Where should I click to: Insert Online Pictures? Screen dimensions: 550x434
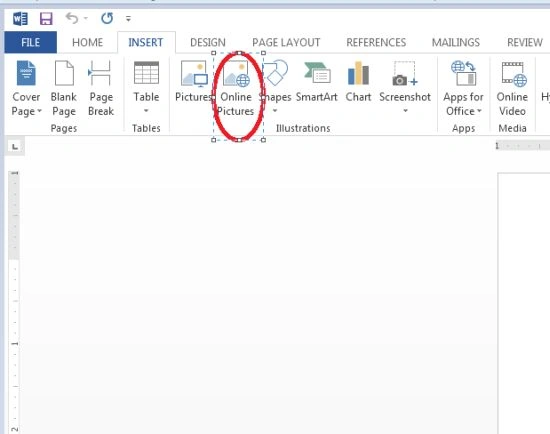[x=236, y=88]
